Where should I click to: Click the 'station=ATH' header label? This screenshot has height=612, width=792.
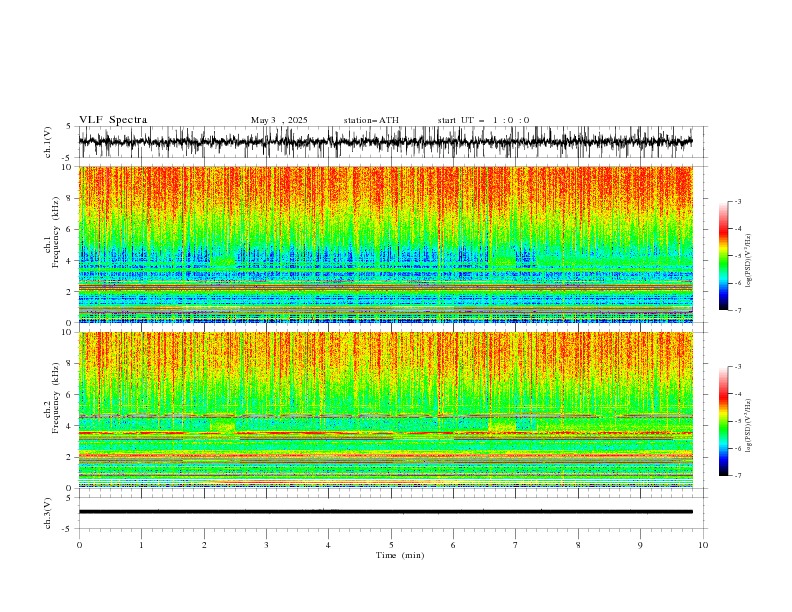pyautogui.click(x=371, y=120)
